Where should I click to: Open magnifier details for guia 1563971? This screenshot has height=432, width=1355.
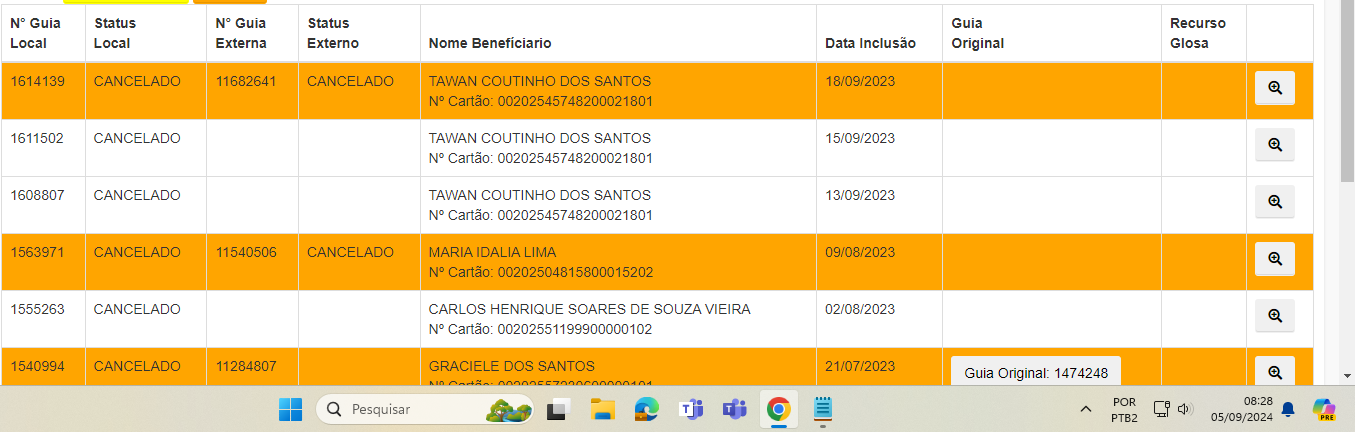click(x=1275, y=259)
